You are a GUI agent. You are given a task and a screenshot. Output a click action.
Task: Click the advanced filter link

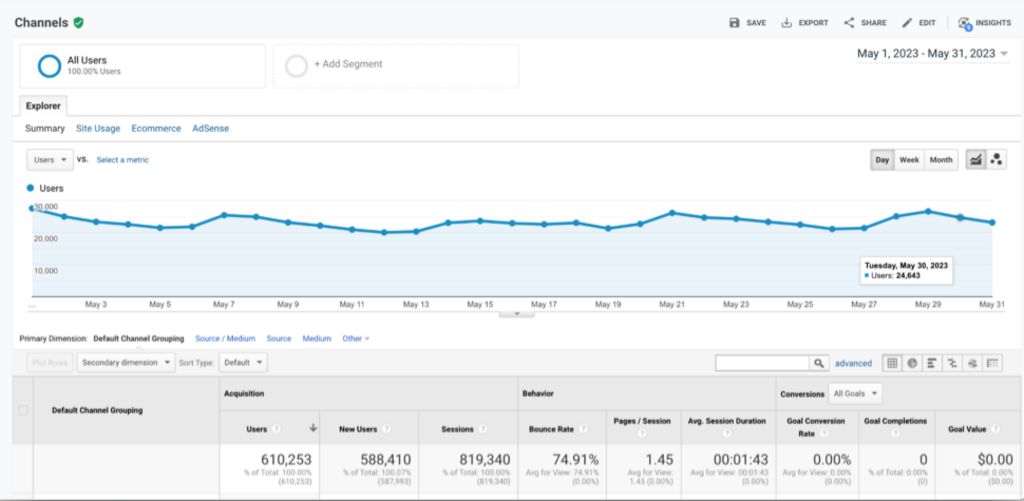coord(853,363)
